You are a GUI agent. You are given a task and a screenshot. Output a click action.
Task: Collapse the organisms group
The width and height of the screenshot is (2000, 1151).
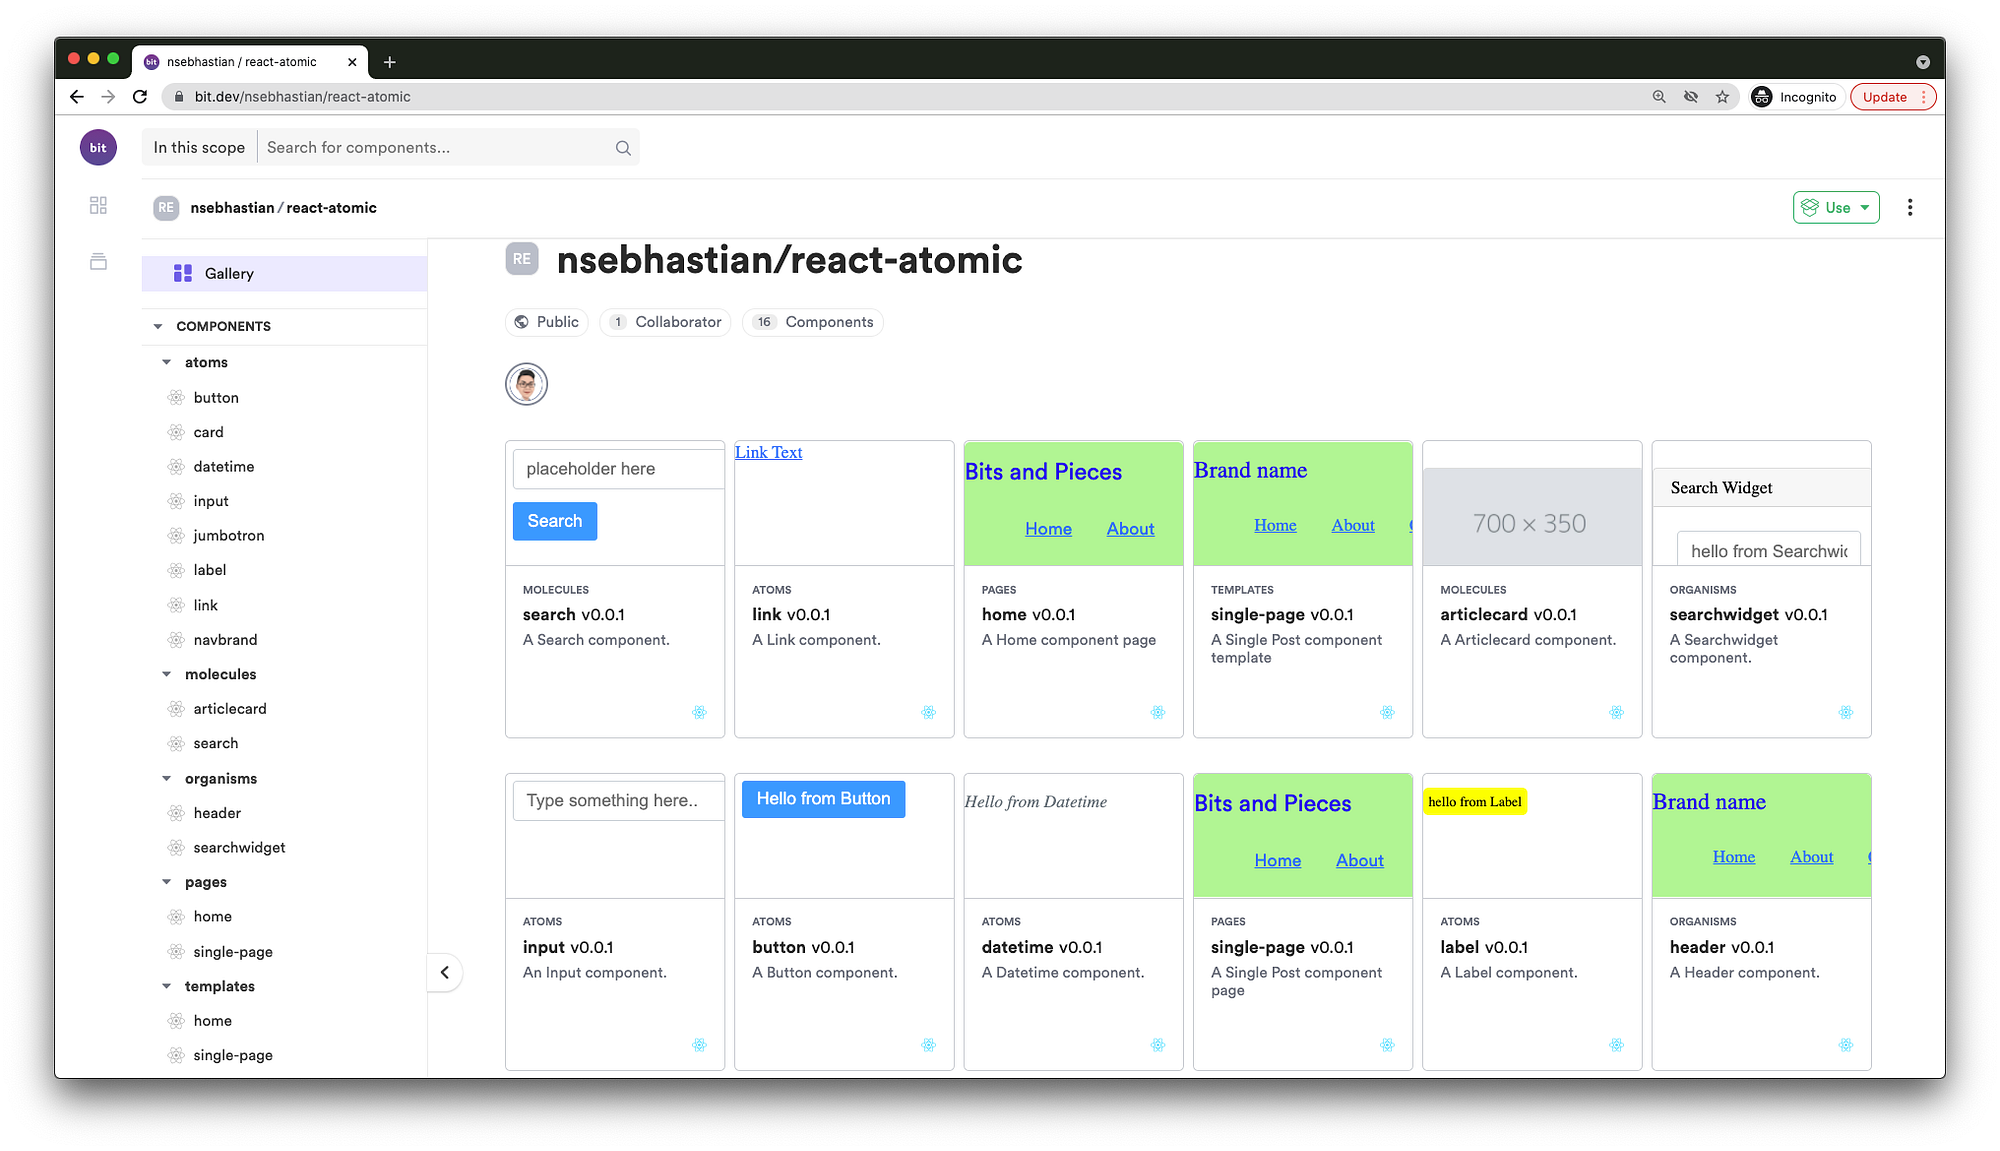pos(167,778)
